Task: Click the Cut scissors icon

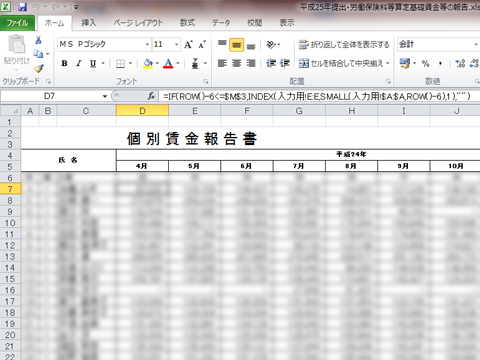Action: coord(38,40)
